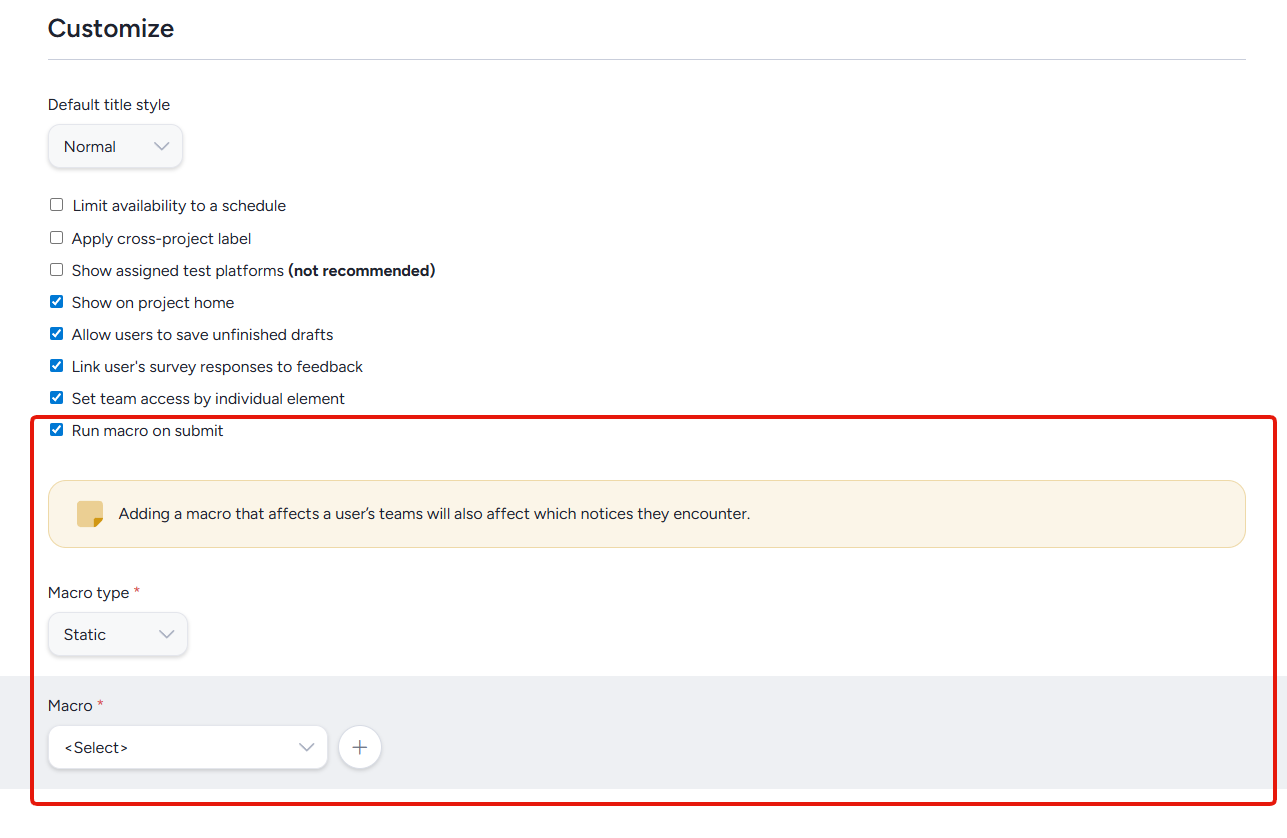Uncheck the Run macro on submit option
The image size is (1287, 838).
coord(57,430)
